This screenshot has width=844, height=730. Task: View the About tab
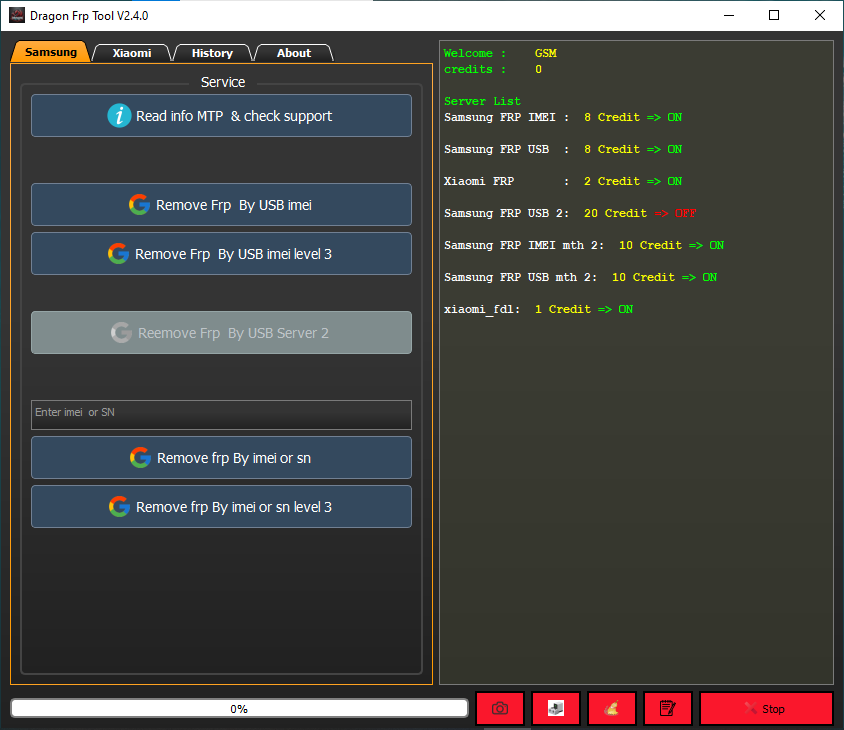293,53
